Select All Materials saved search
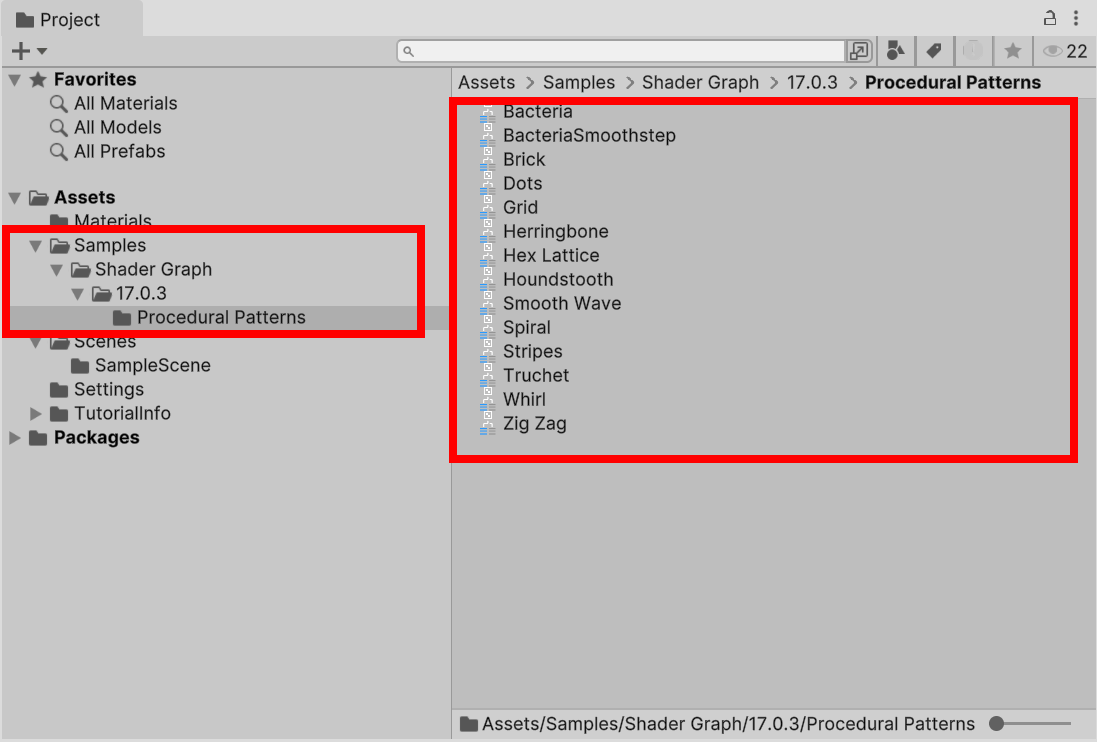The width and height of the screenshot is (1097, 742). coord(126,104)
